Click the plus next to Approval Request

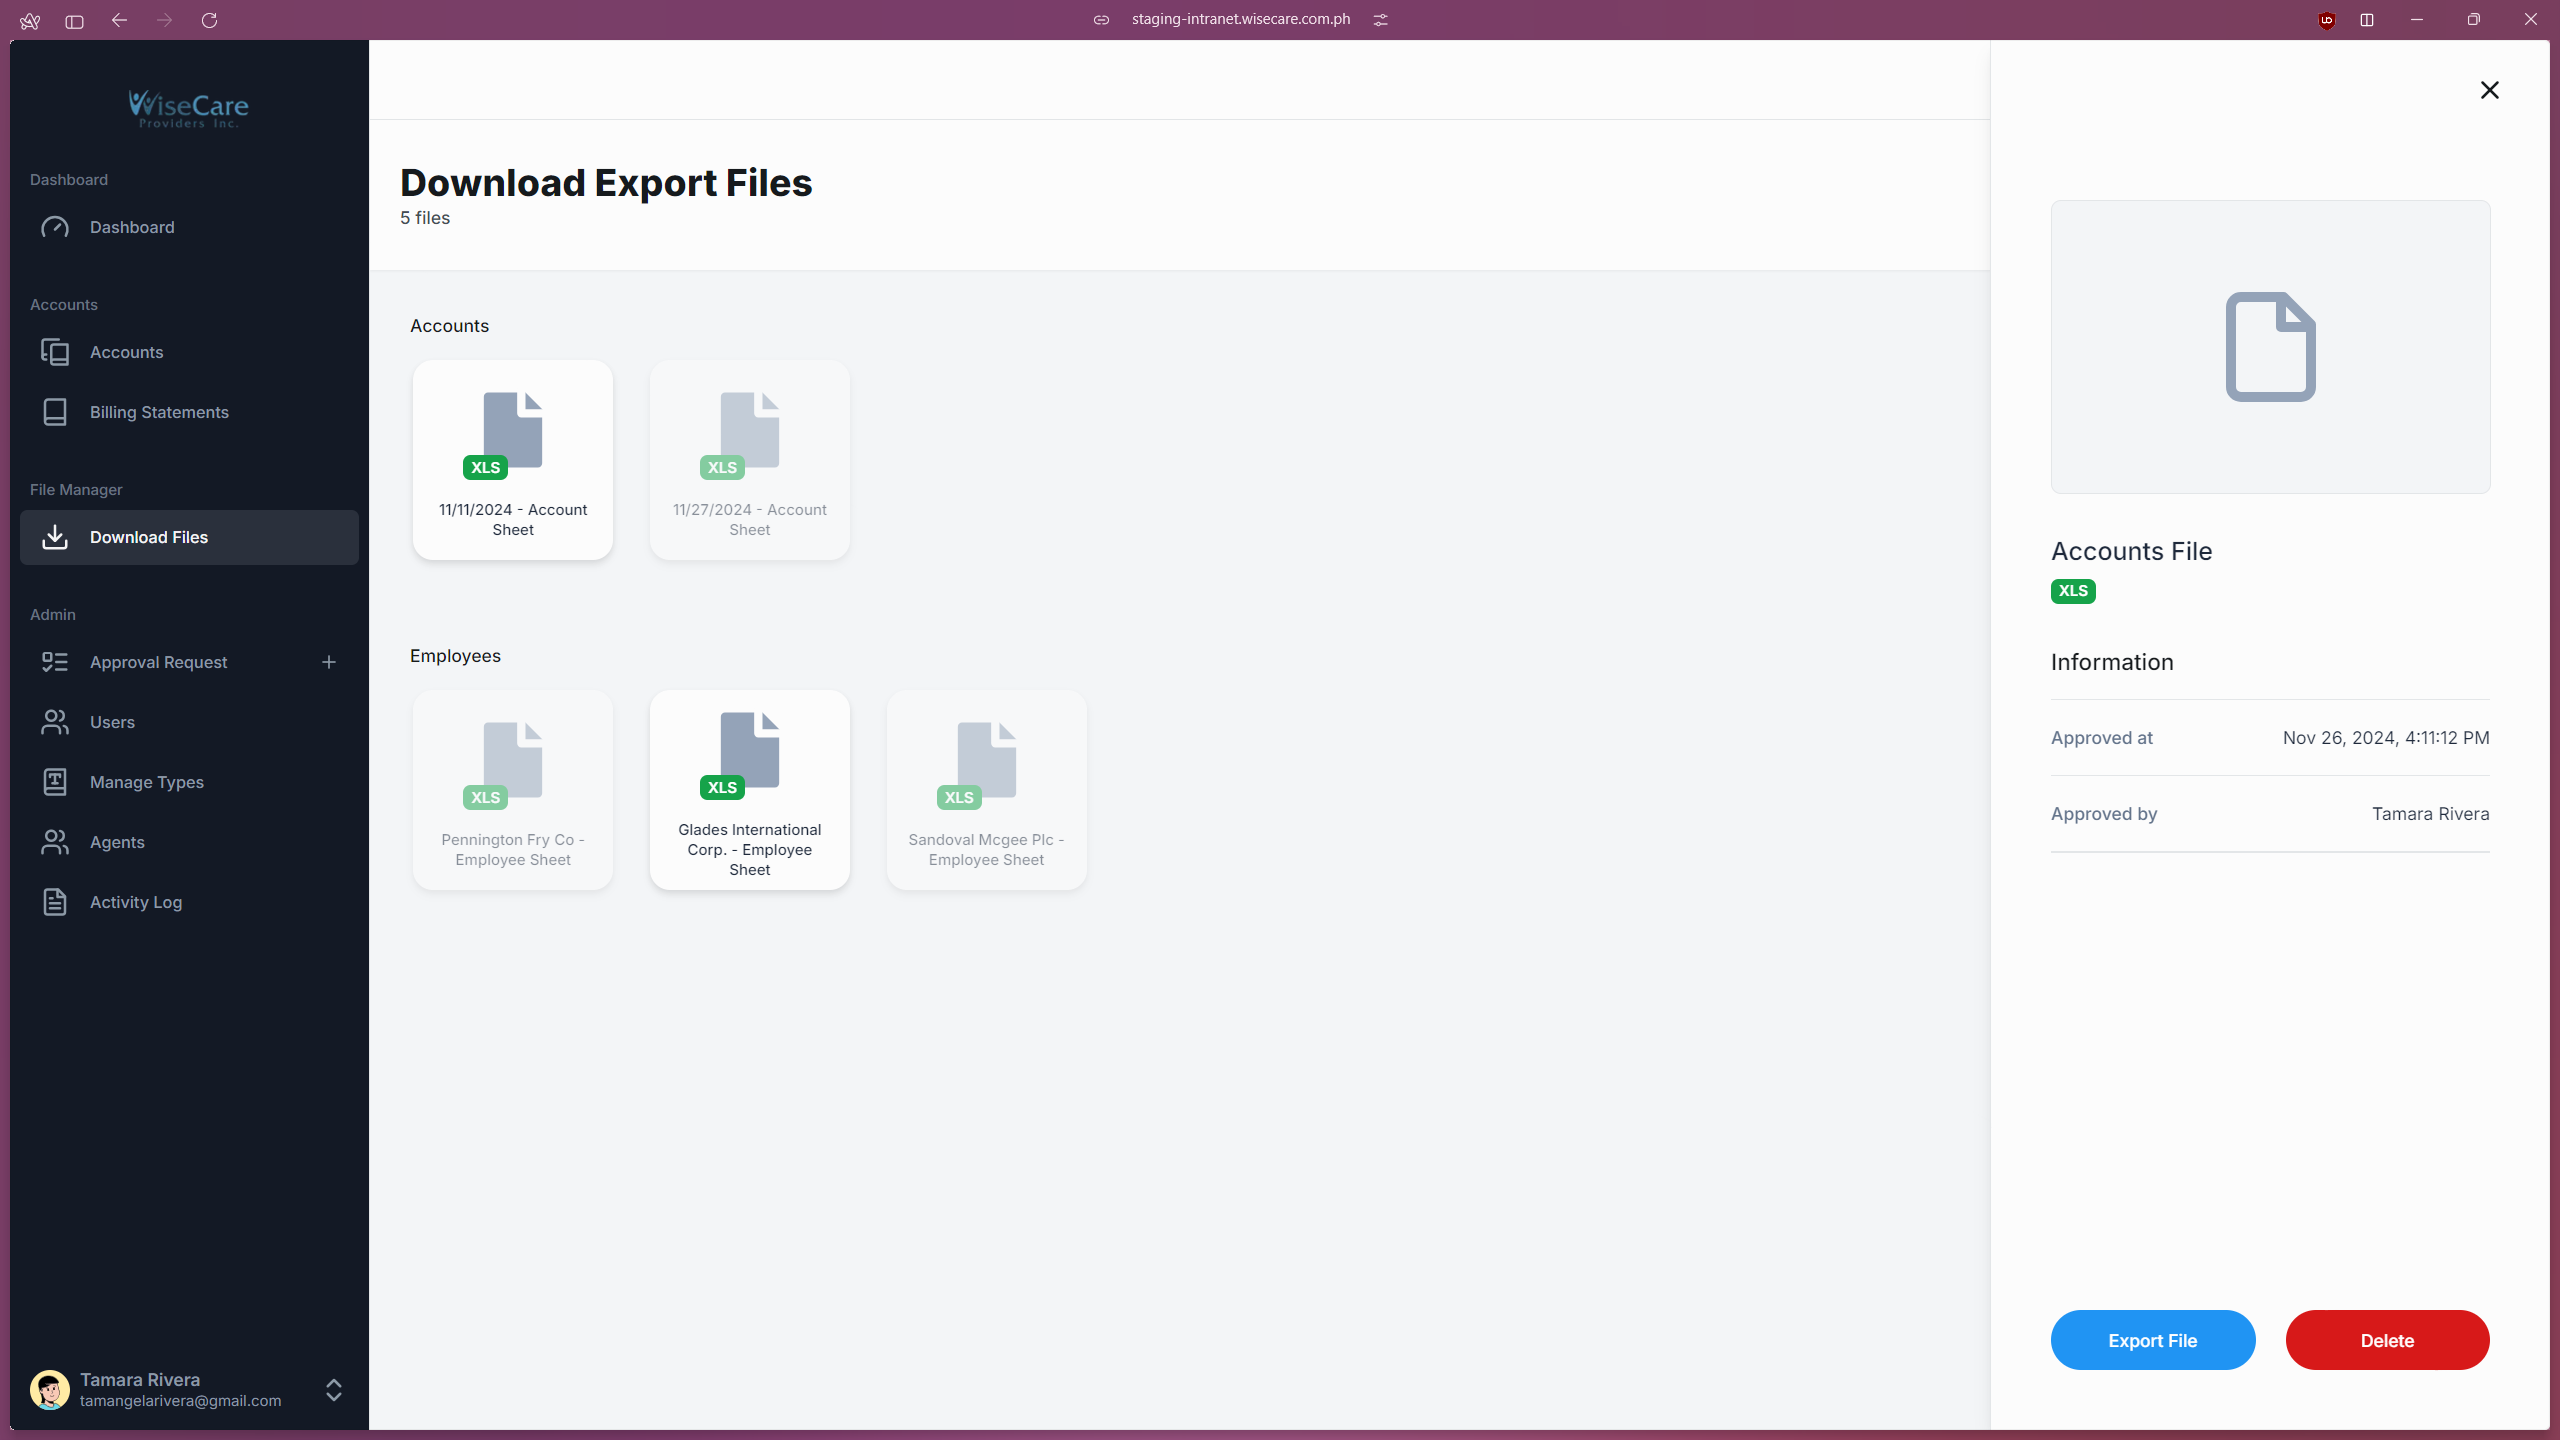[x=329, y=661]
